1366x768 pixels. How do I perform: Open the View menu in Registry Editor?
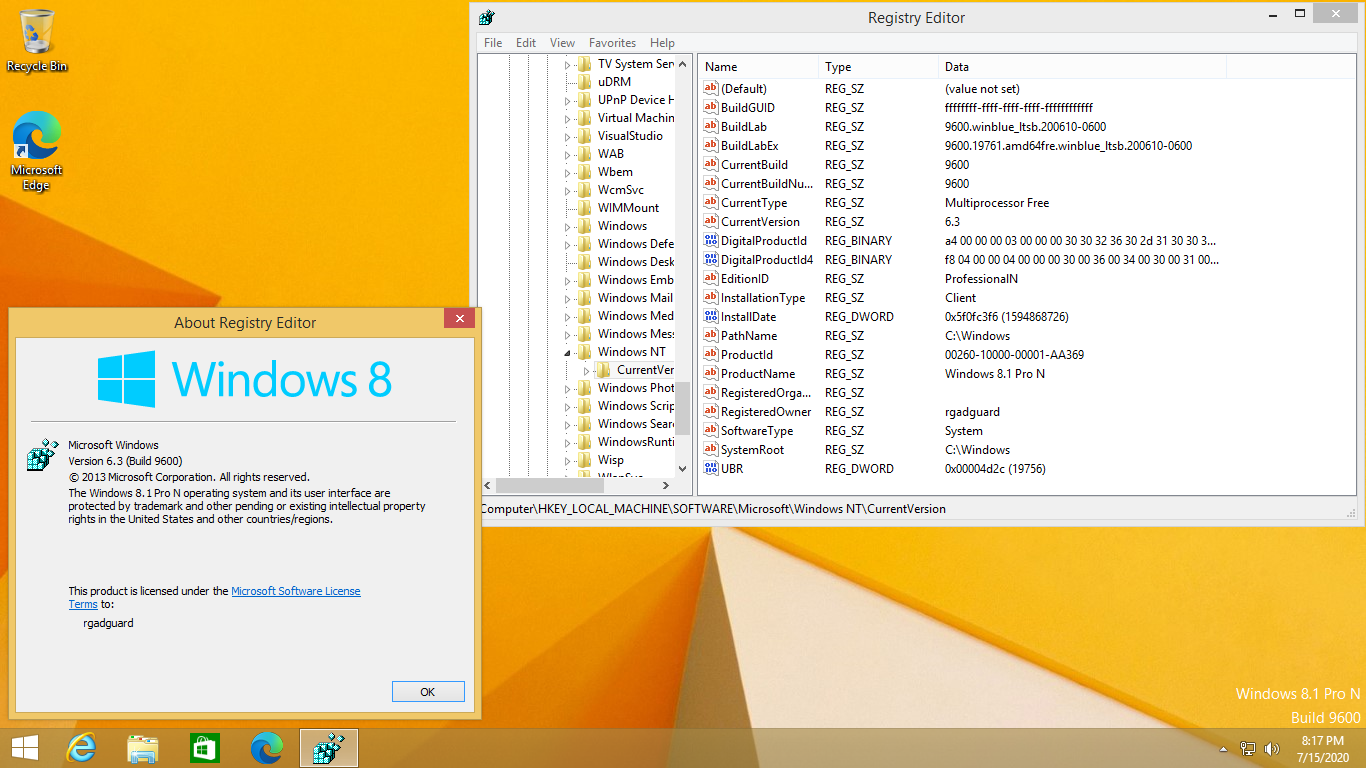pyautogui.click(x=562, y=43)
